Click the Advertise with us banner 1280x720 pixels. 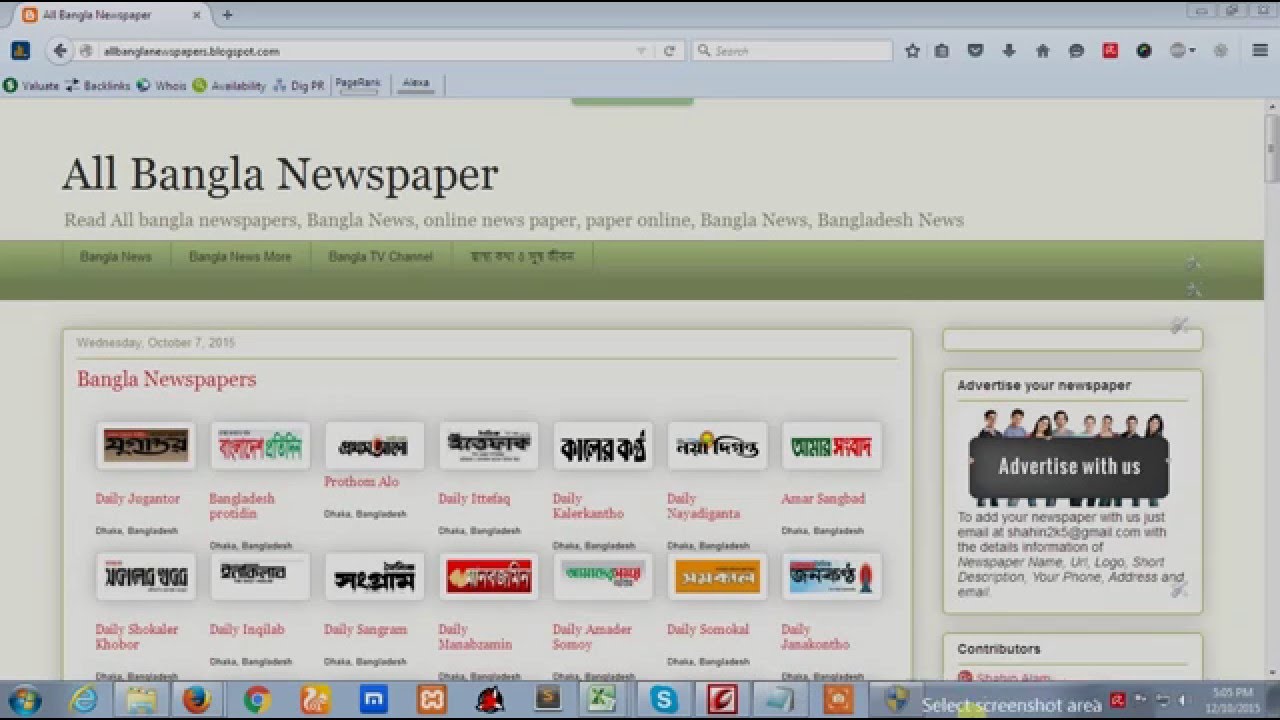[x=1068, y=466]
